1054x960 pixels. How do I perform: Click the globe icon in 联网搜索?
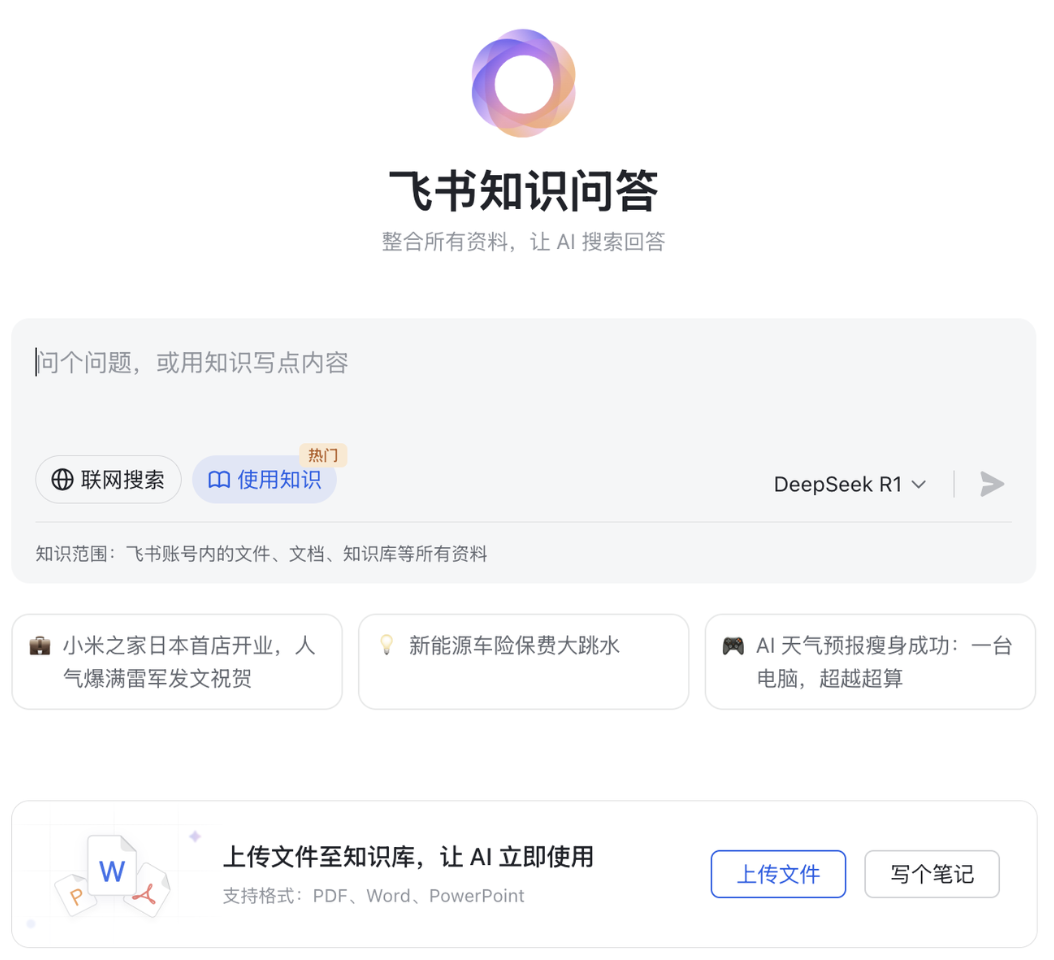point(63,479)
